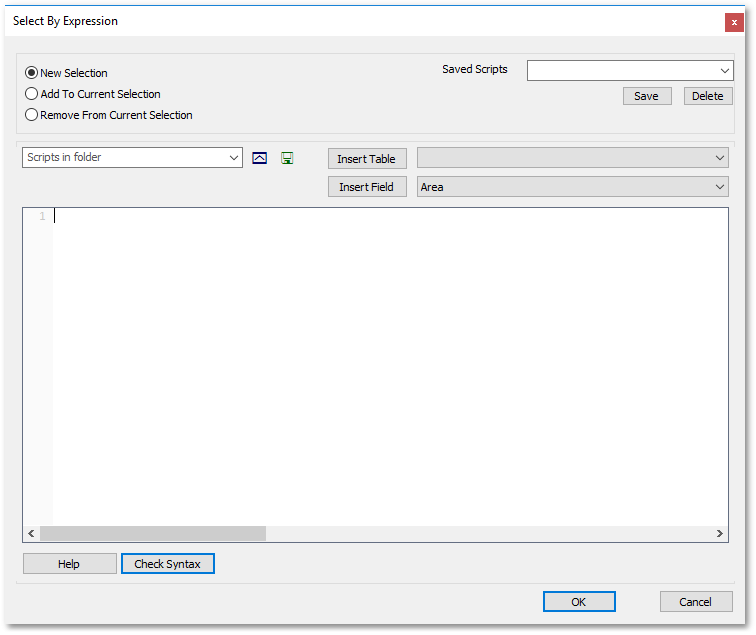Screen dimensions: 756x635
Task: Click line number 1 in the editor gutter
Action: 42,216
